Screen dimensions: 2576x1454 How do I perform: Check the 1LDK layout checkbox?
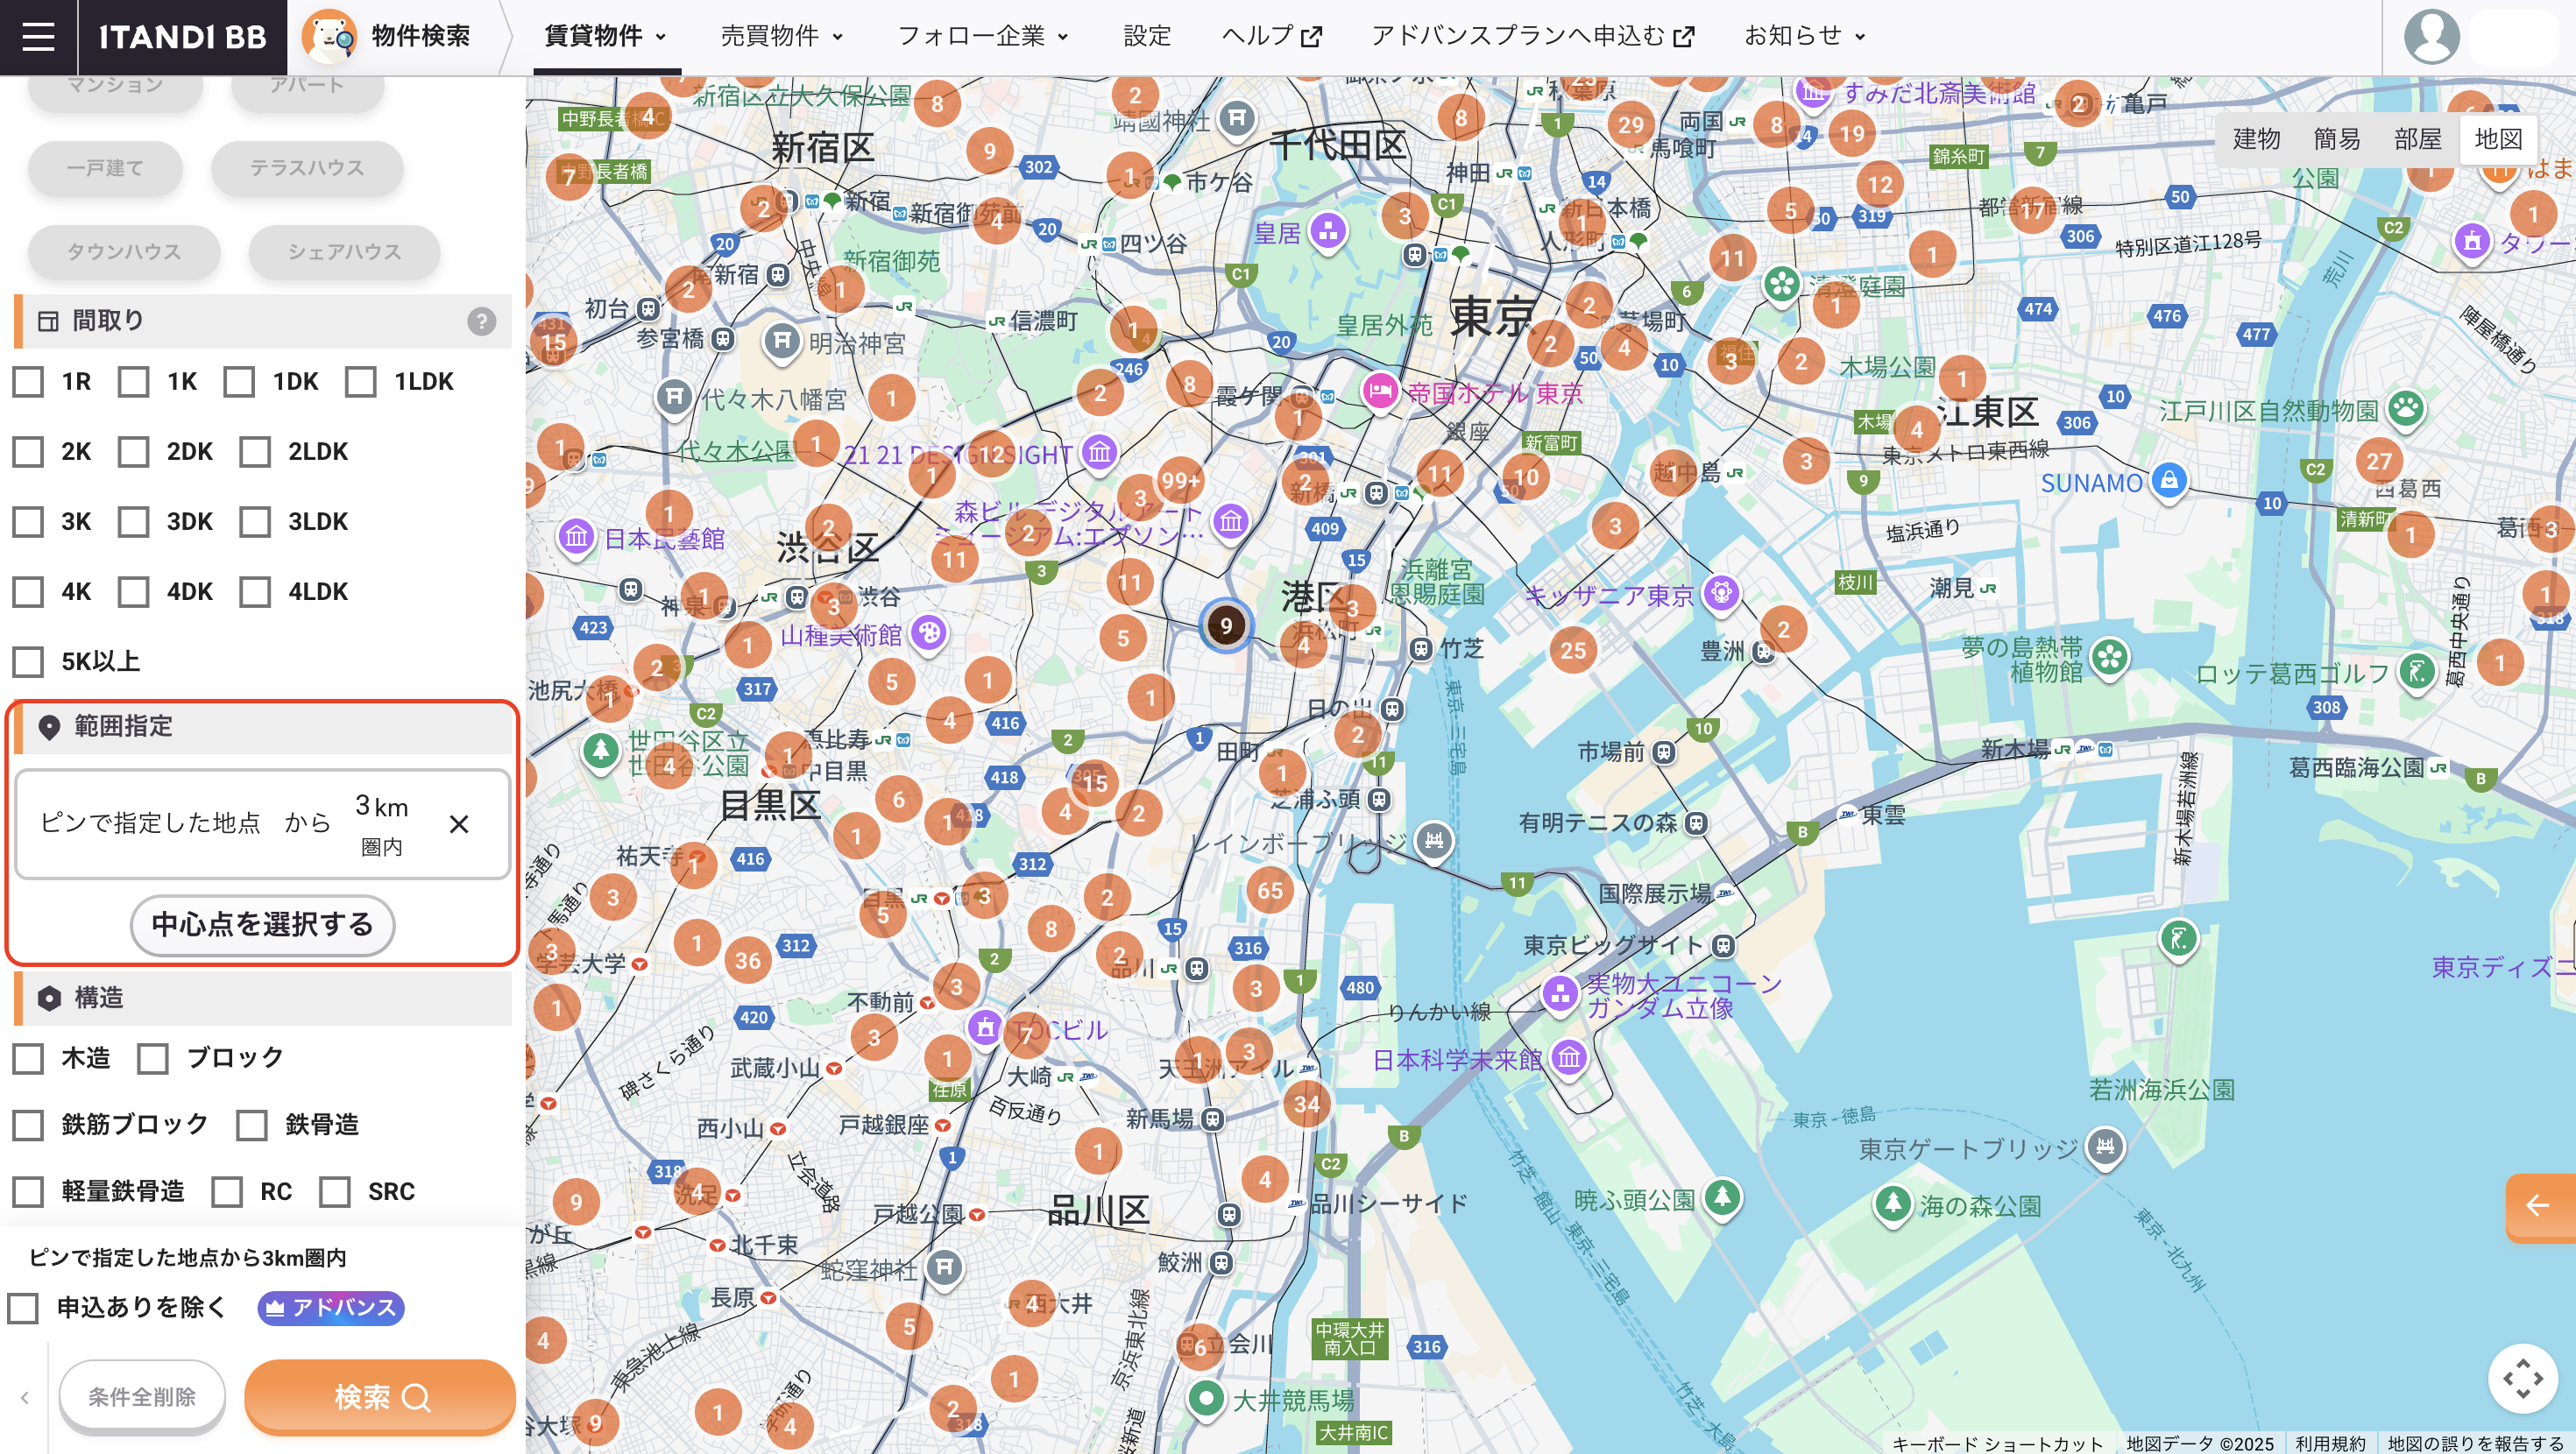(360, 381)
